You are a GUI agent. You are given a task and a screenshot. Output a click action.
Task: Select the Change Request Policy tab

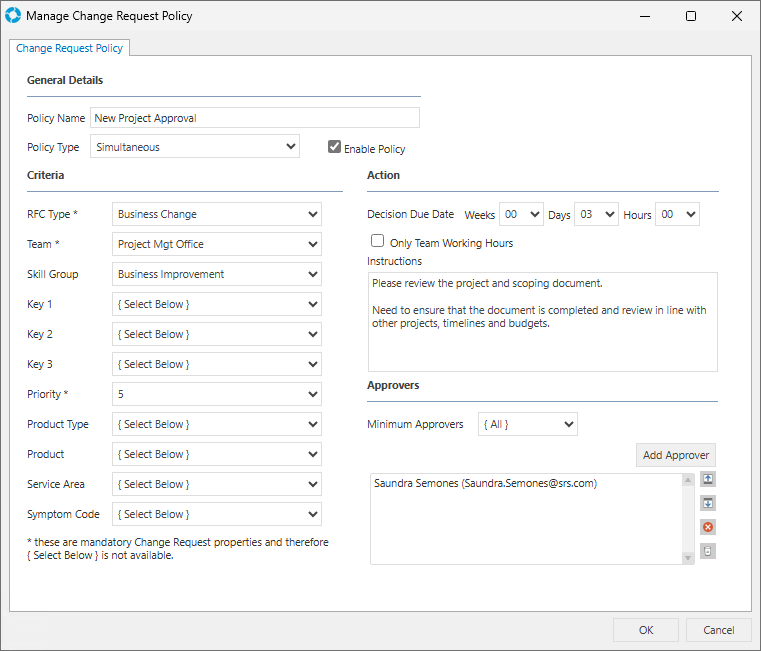click(69, 48)
